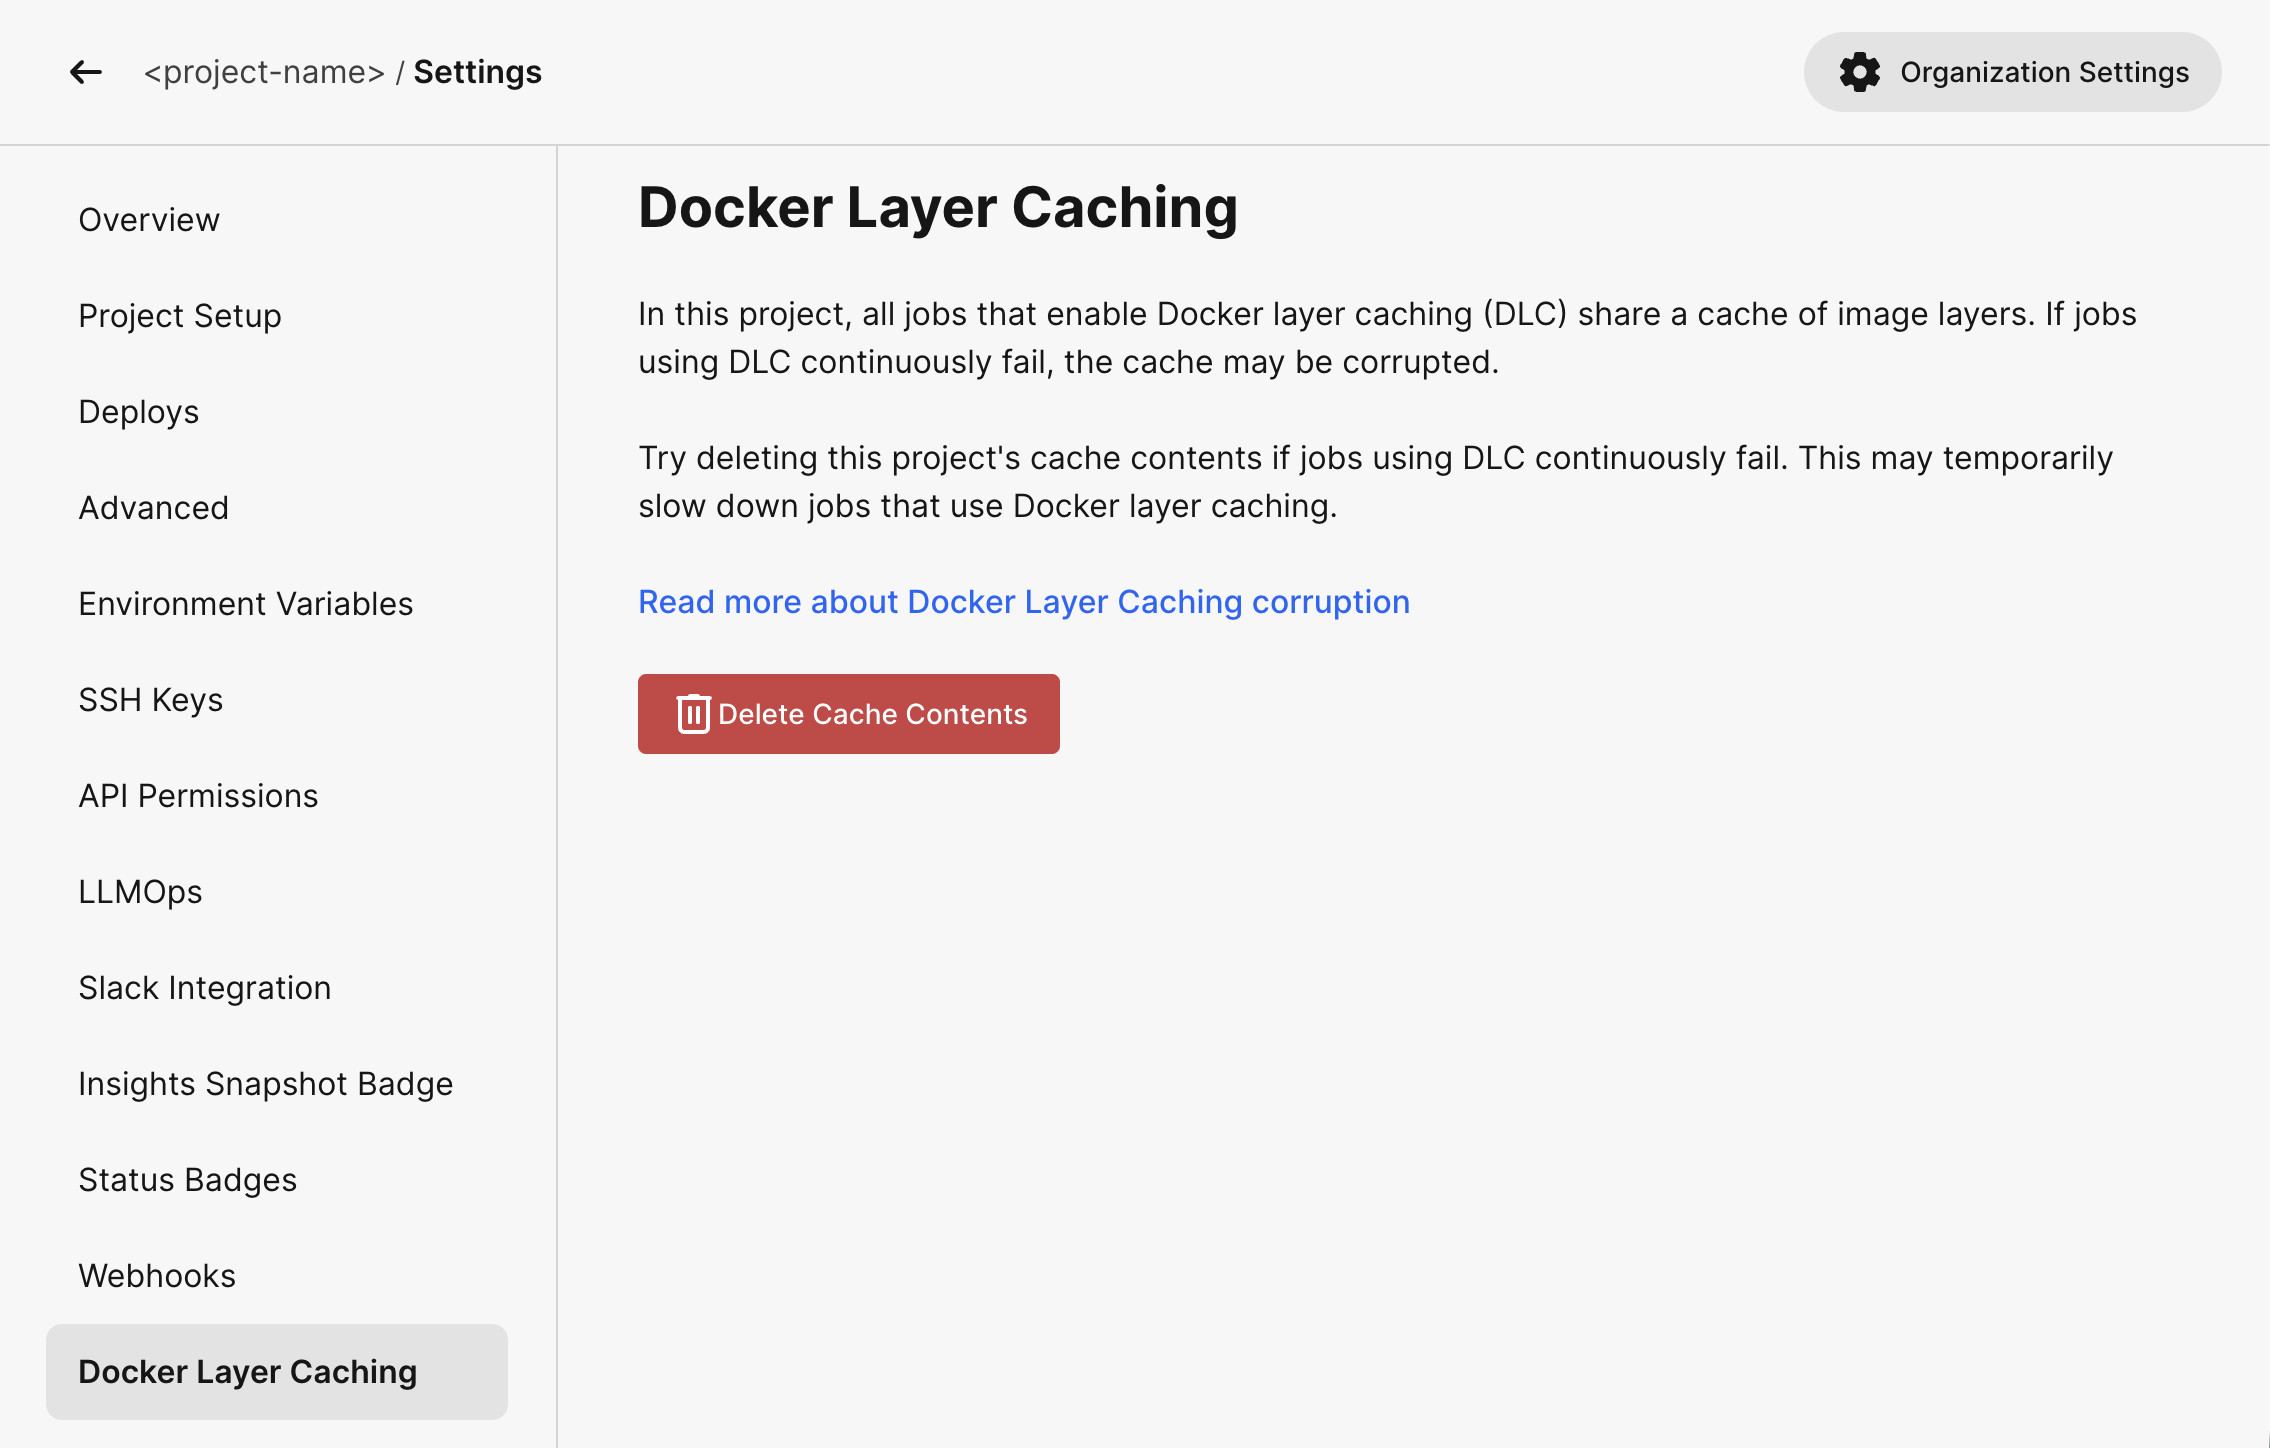The width and height of the screenshot is (2270, 1448).
Task: Navigate to SSH Keys
Action: click(151, 700)
